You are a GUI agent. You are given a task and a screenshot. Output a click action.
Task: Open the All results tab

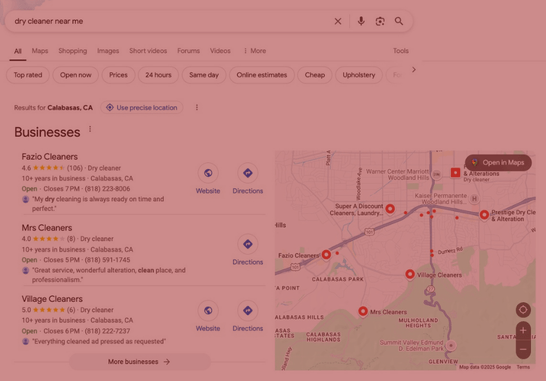(18, 51)
